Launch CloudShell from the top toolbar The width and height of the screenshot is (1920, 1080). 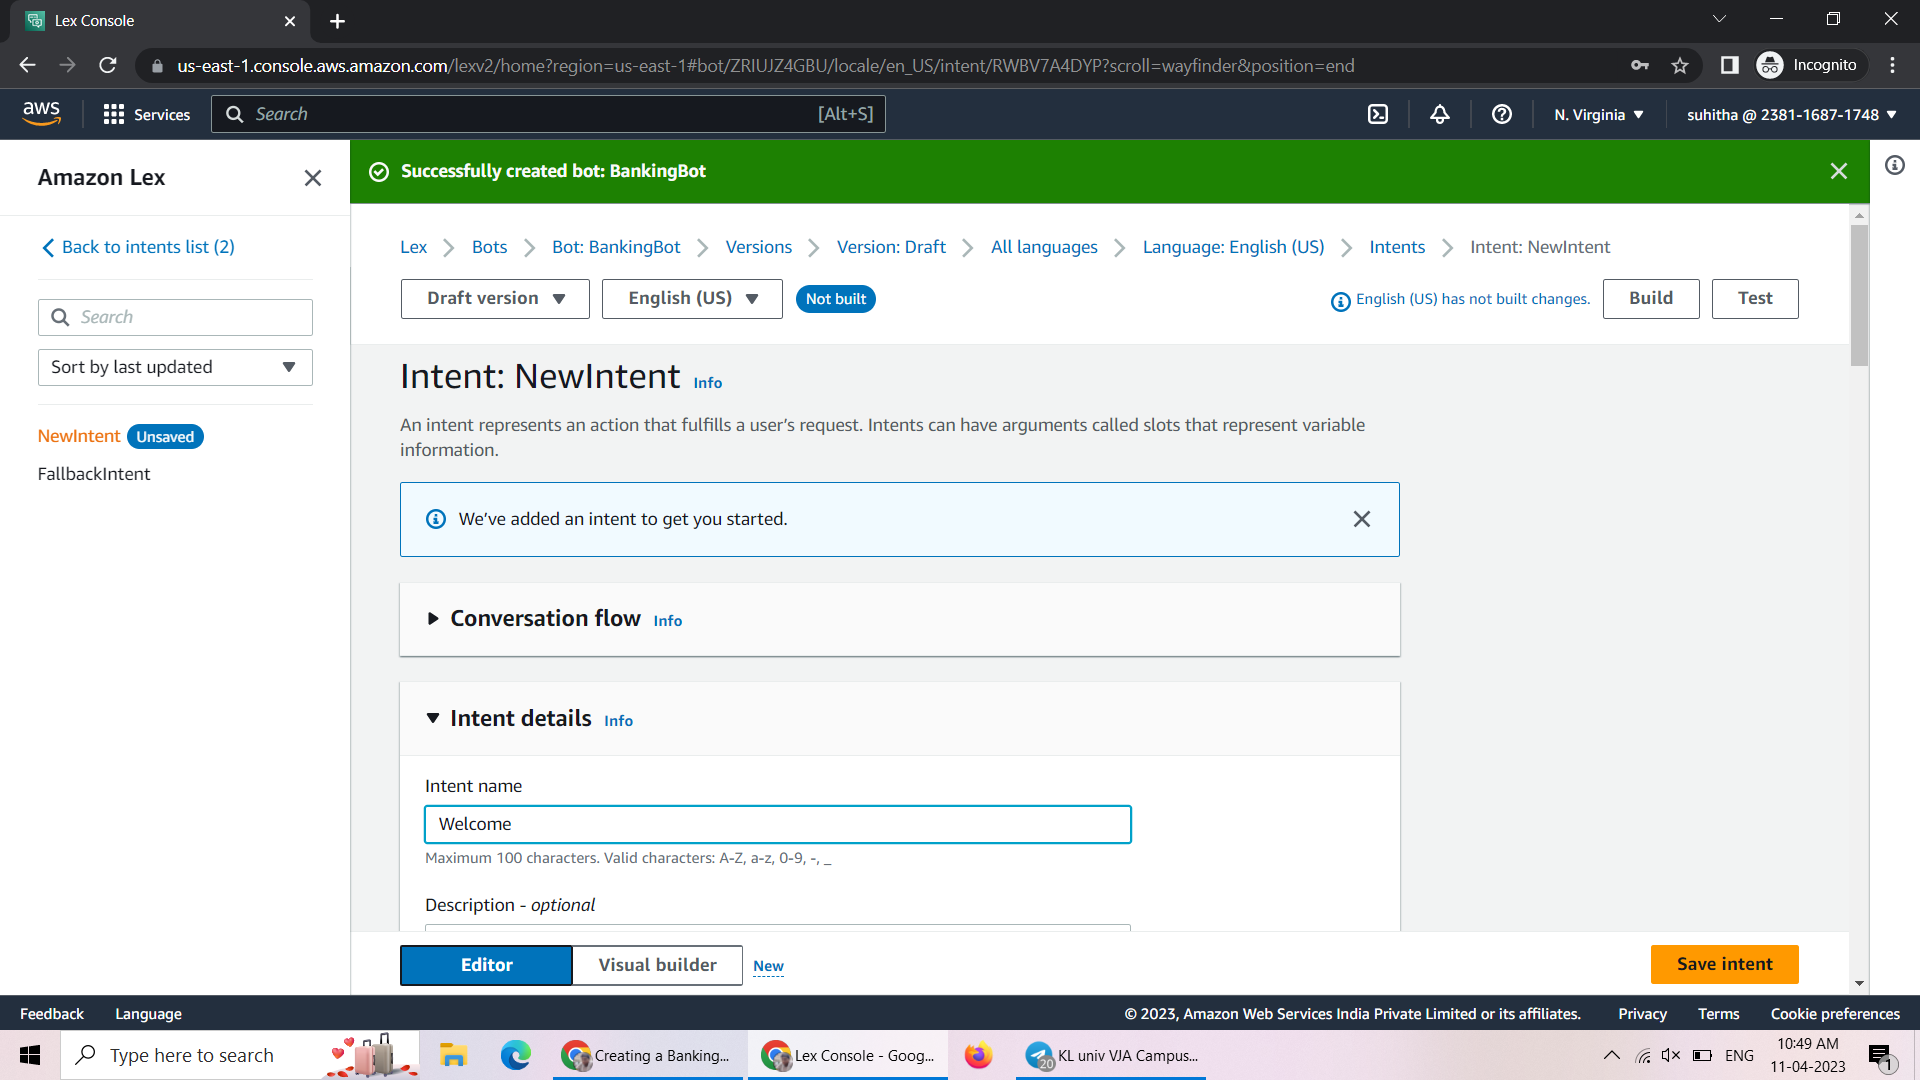[x=1377, y=114]
